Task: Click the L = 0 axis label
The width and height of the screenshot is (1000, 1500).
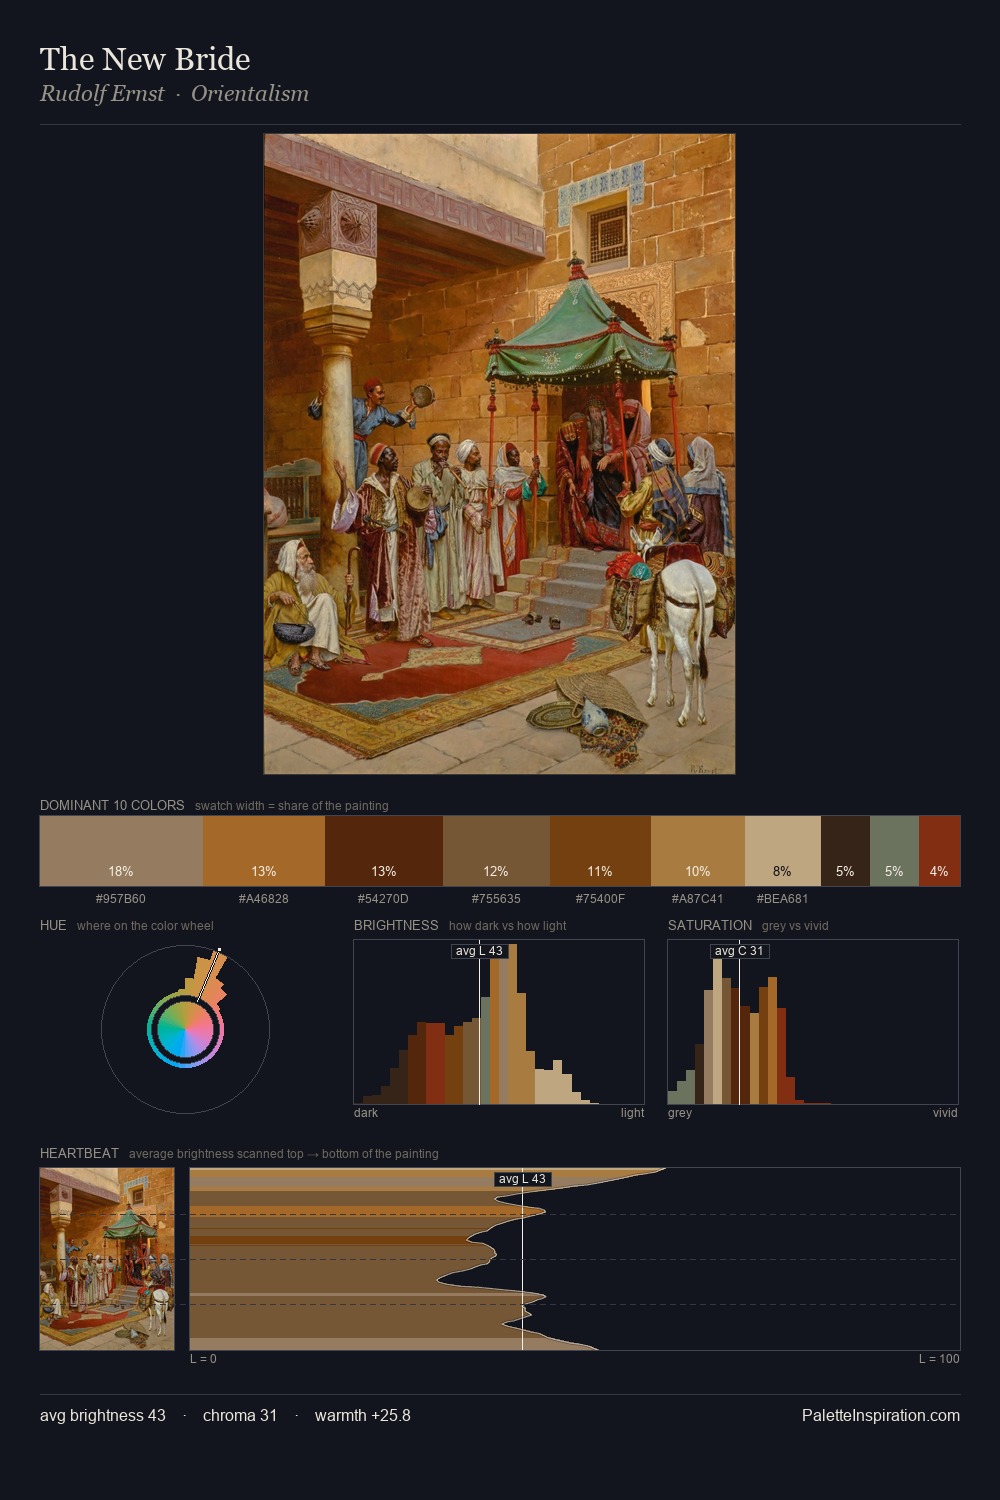Action: click(x=203, y=1359)
